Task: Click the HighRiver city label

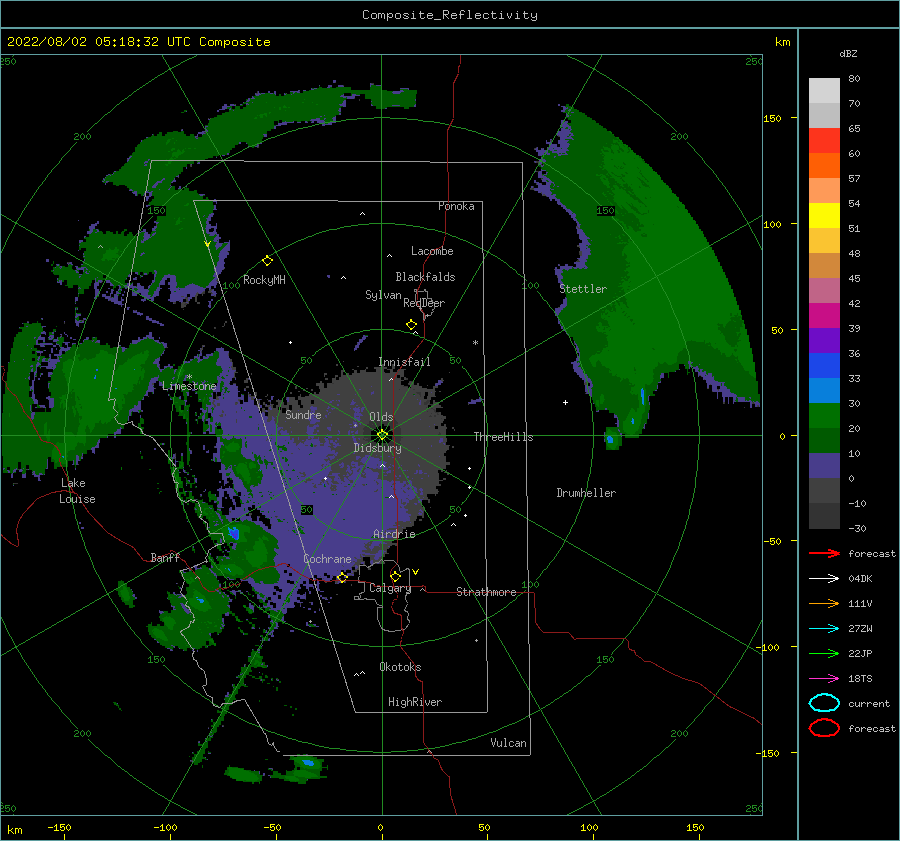Action: point(415,702)
